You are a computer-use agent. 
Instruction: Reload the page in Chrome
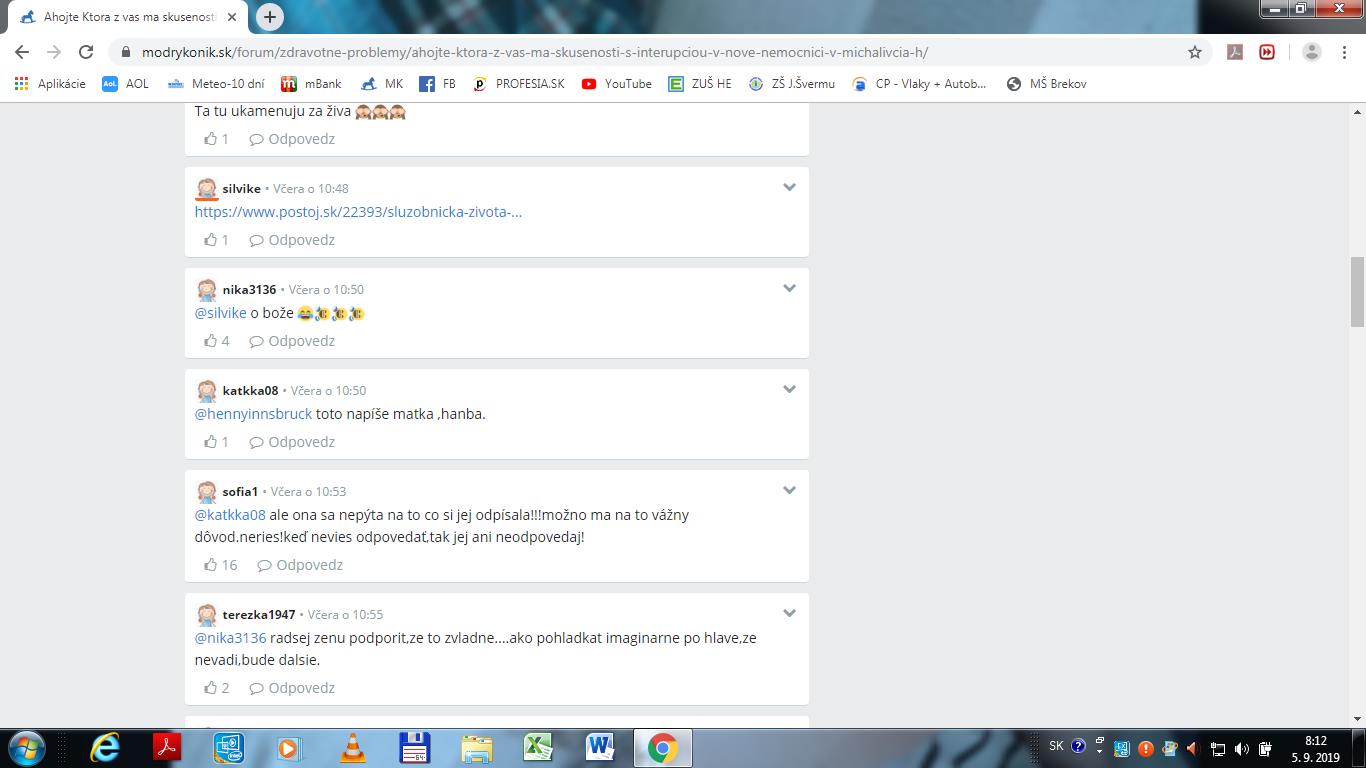point(86,52)
